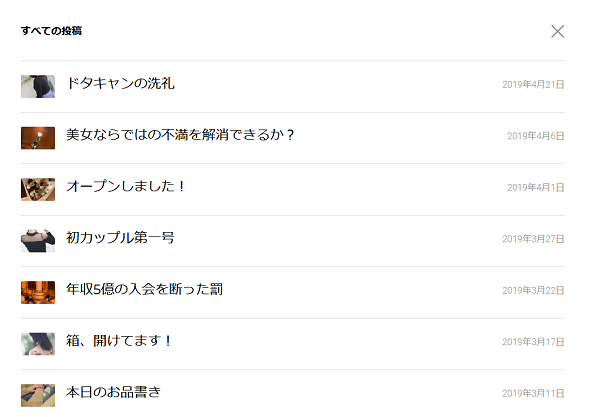Click thumbnail for 年収5億の入会を断った罰
The height and width of the screenshot is (417, 600).
pyautogui.click(x=38, y=292)
